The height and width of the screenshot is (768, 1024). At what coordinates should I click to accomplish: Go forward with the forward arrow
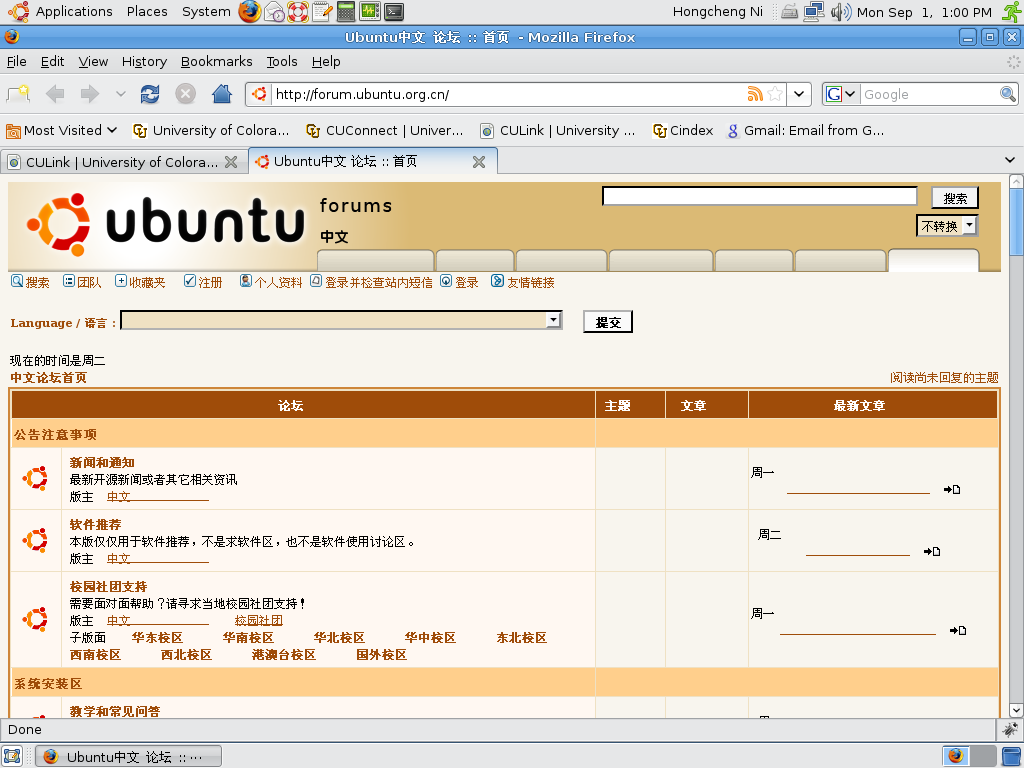pyautogui.click(x=89, y=94)
